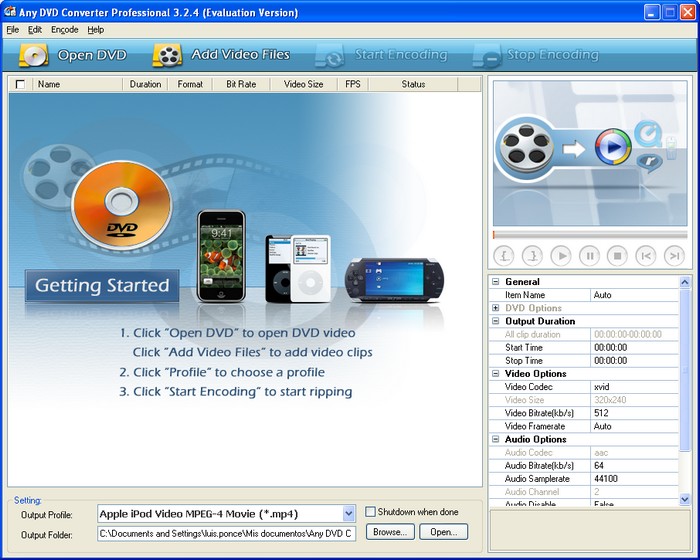Click the preview seek slider
The height and width of the screenshot is (560, 700).
click(590, 235)
